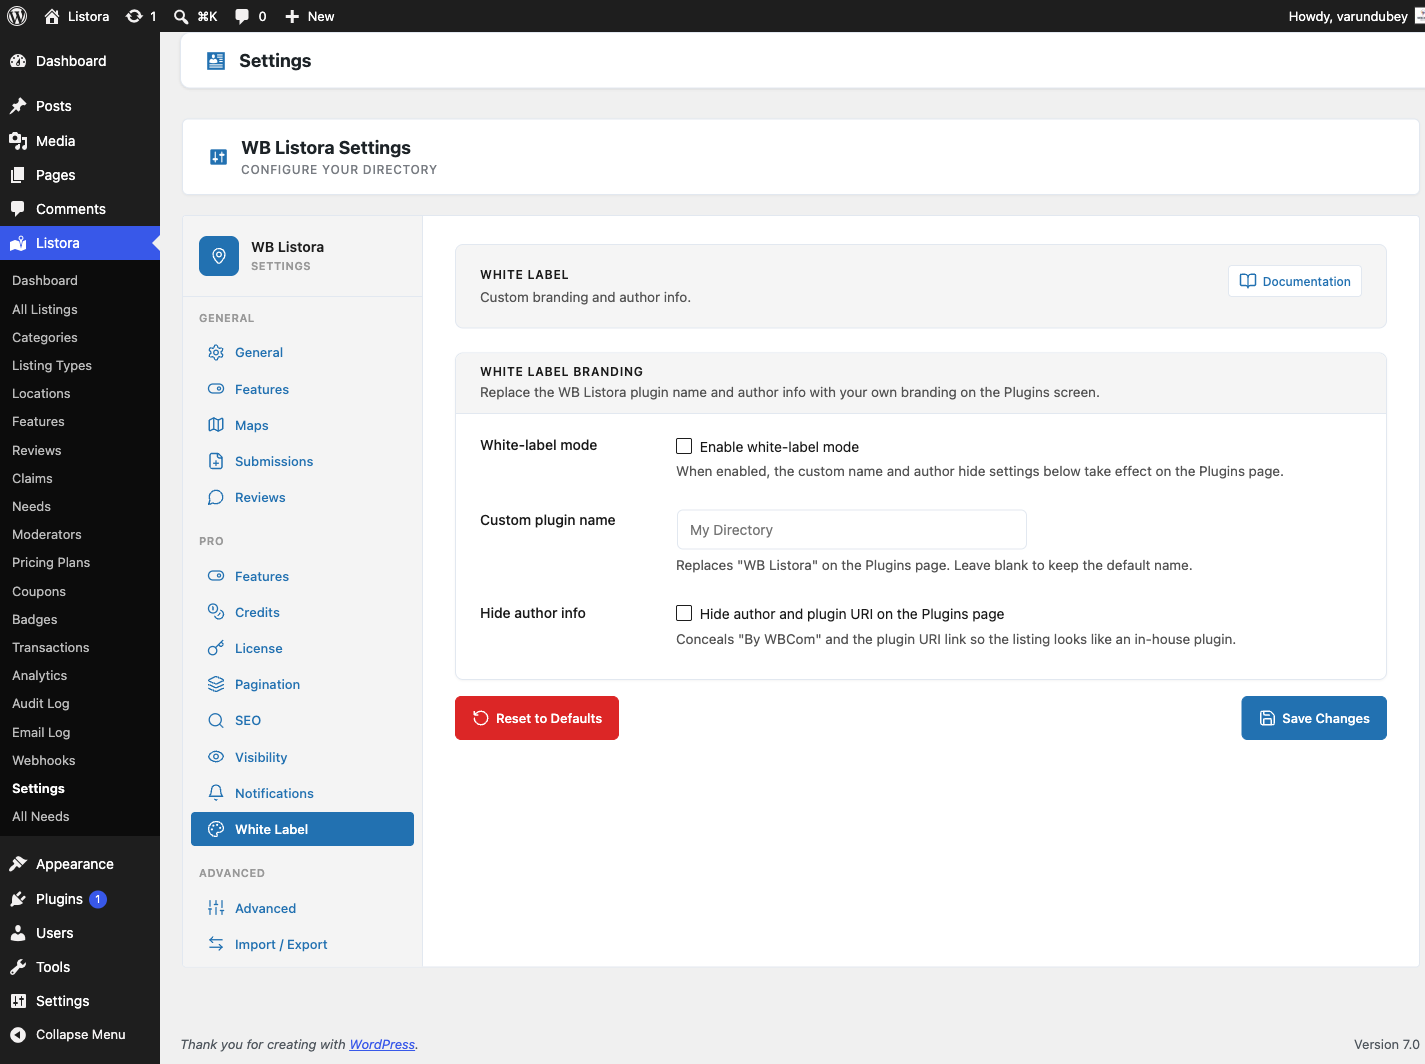Open the Media admin menu
This screenshot has height=1064, width=1425.
(x=80, y=141)
